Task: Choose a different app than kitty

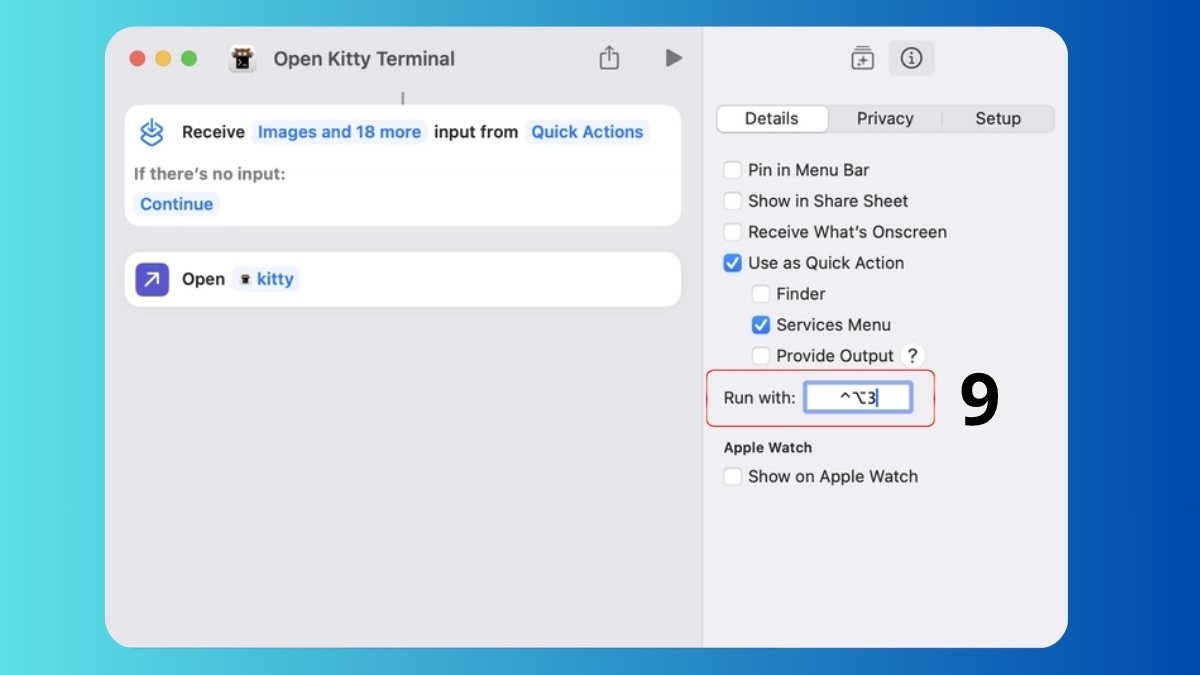Action: tap(266, 279)
